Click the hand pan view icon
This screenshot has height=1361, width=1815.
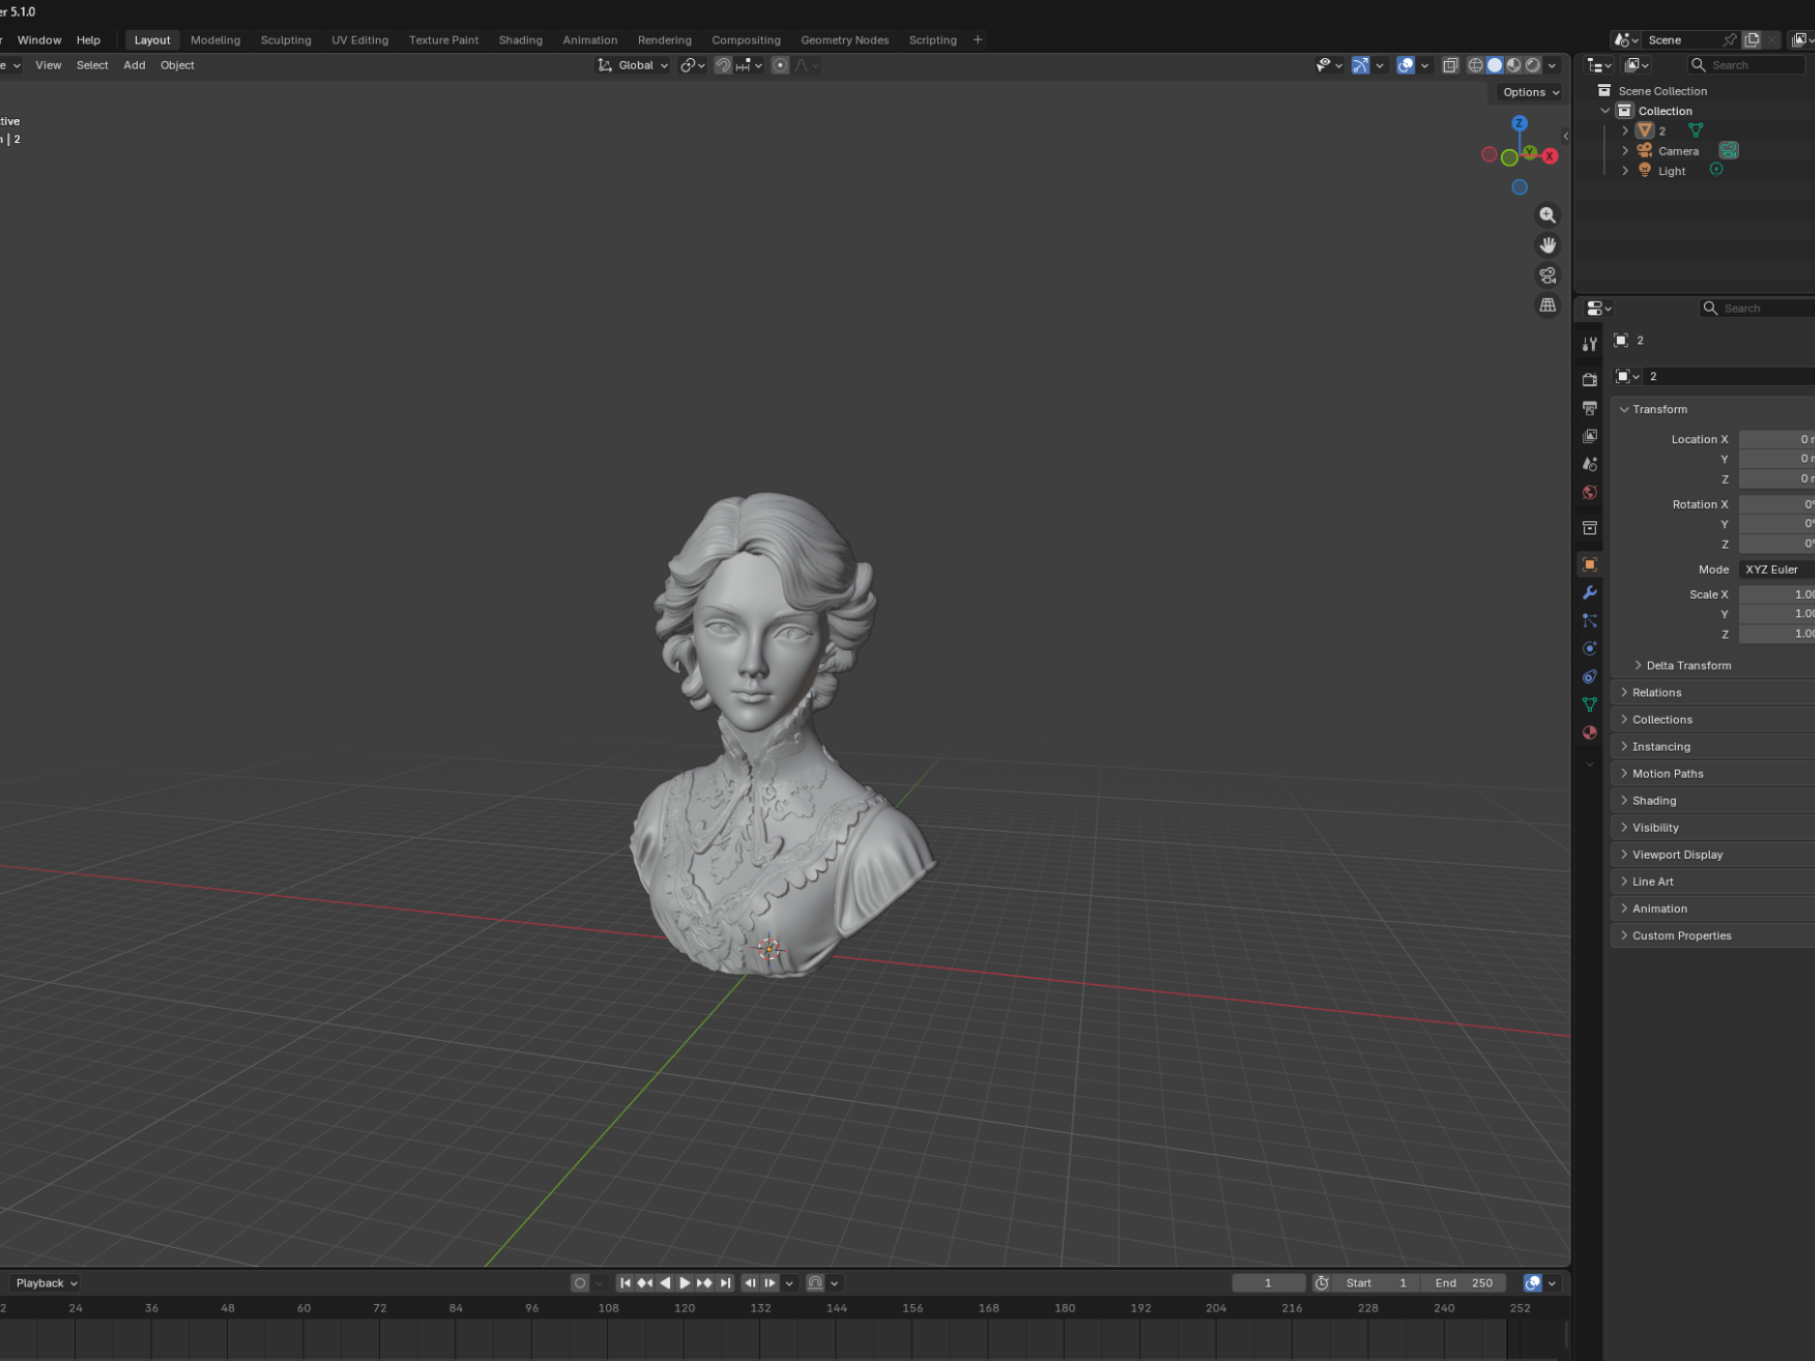click(x=1547, y=245)
